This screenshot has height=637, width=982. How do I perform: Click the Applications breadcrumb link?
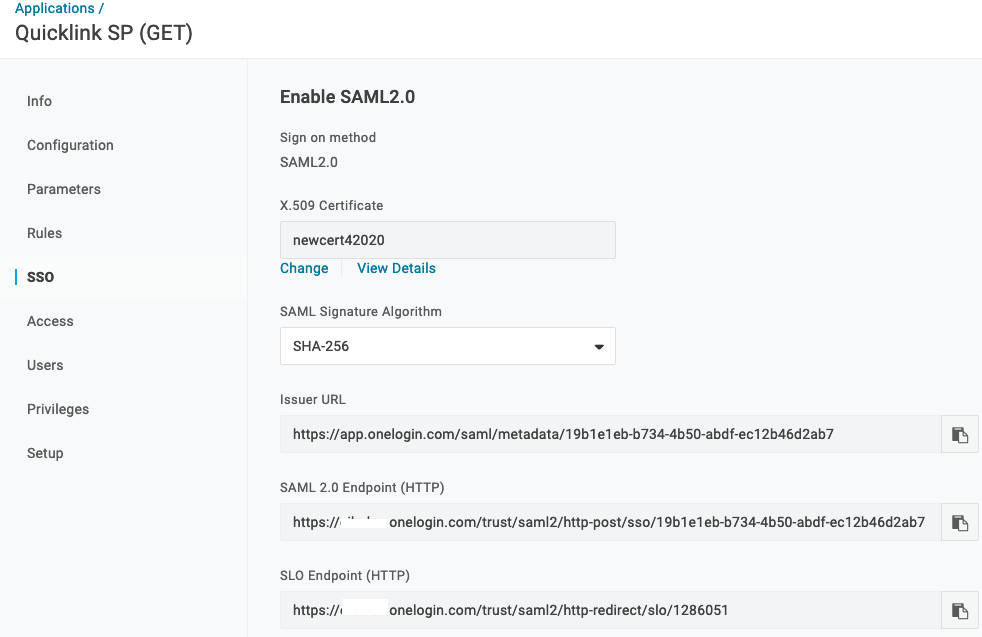point(55,8)
